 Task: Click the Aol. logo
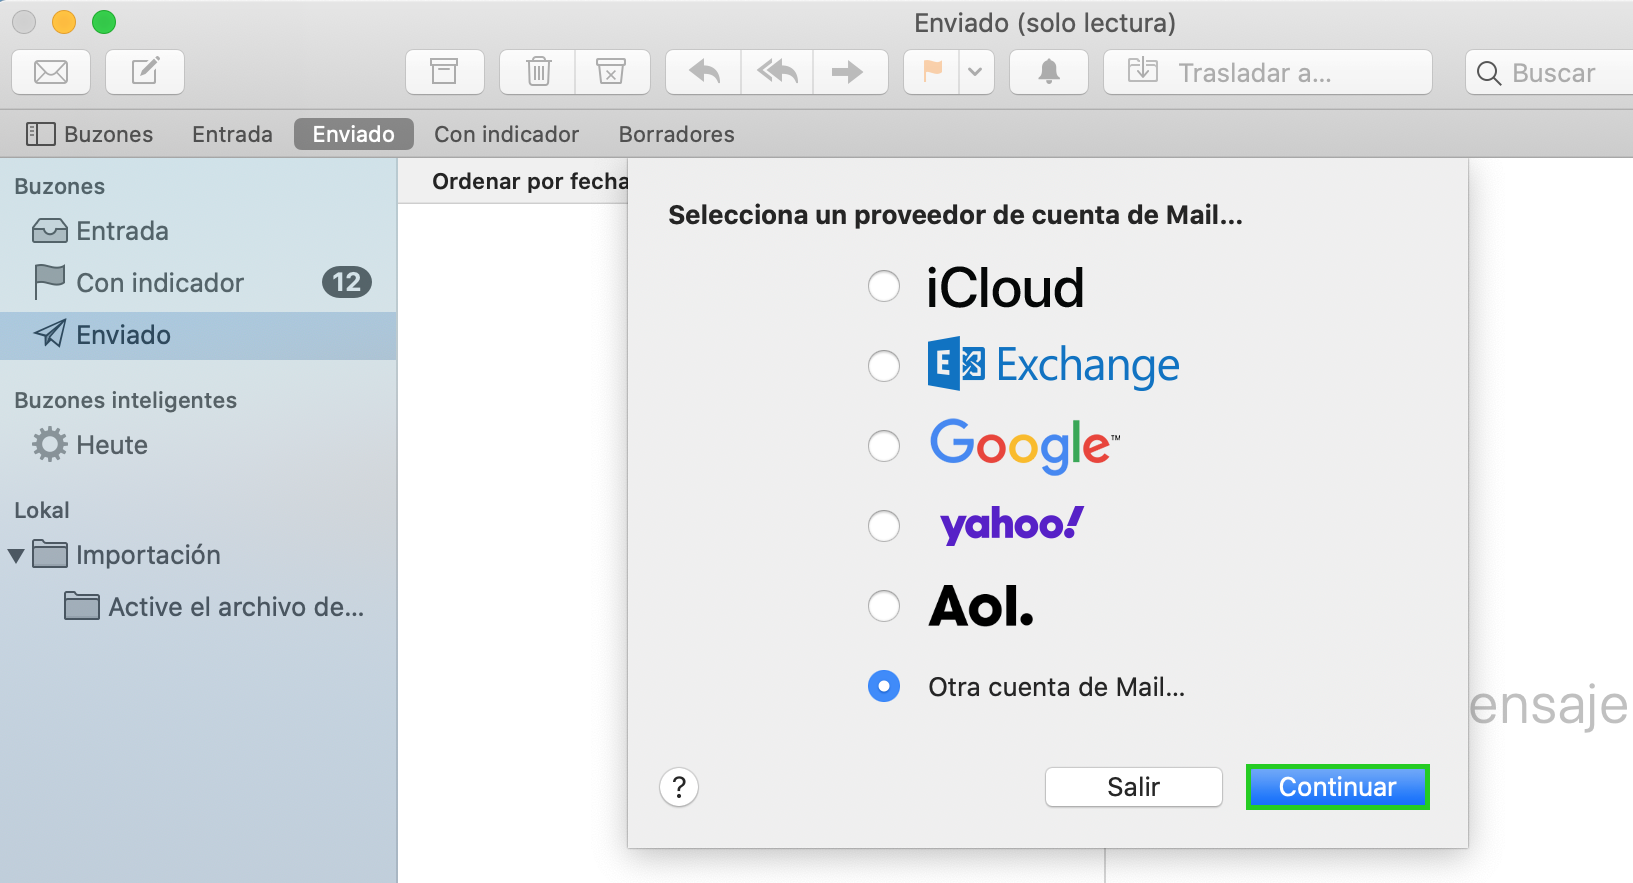pos(981,606)
